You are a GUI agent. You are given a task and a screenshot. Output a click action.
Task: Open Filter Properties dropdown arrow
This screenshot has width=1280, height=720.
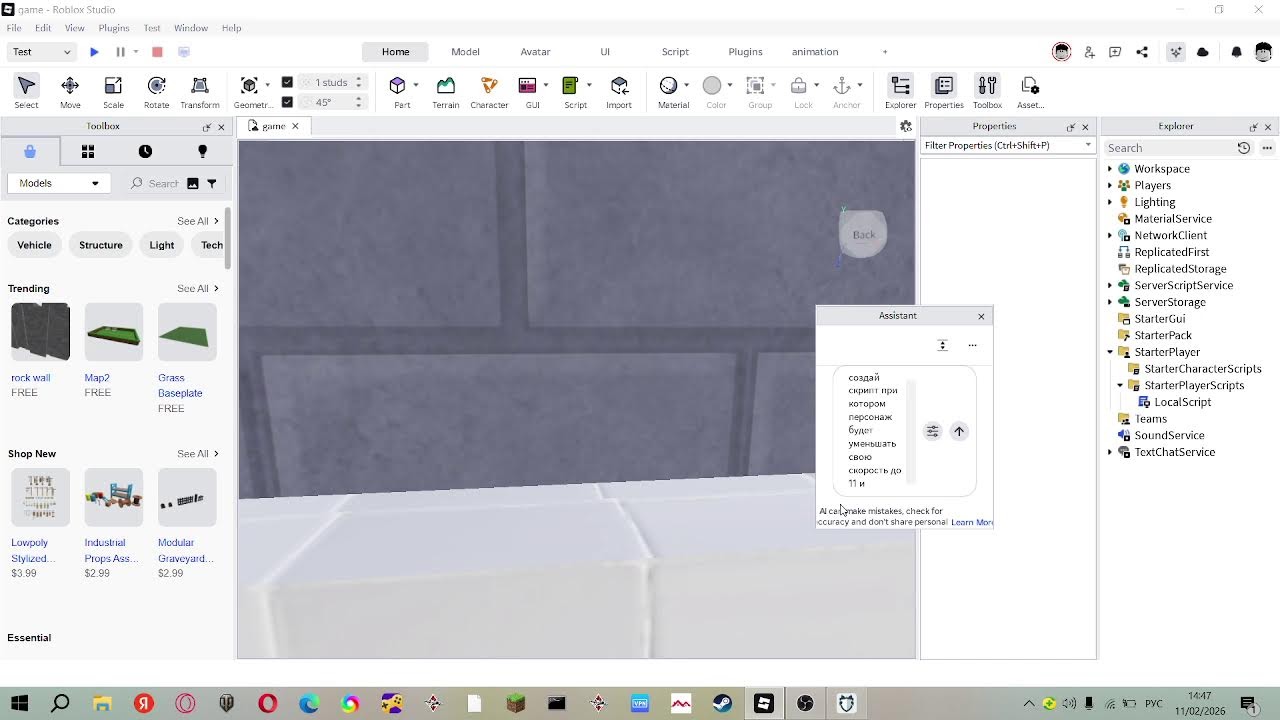[x=1088, y=146]
